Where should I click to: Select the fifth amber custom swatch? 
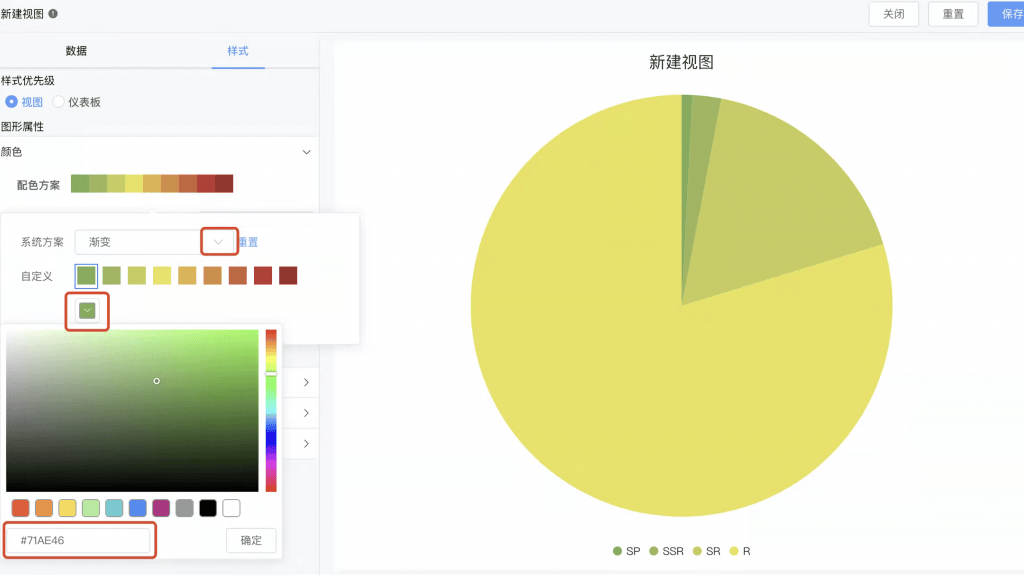tap(187, 276)
